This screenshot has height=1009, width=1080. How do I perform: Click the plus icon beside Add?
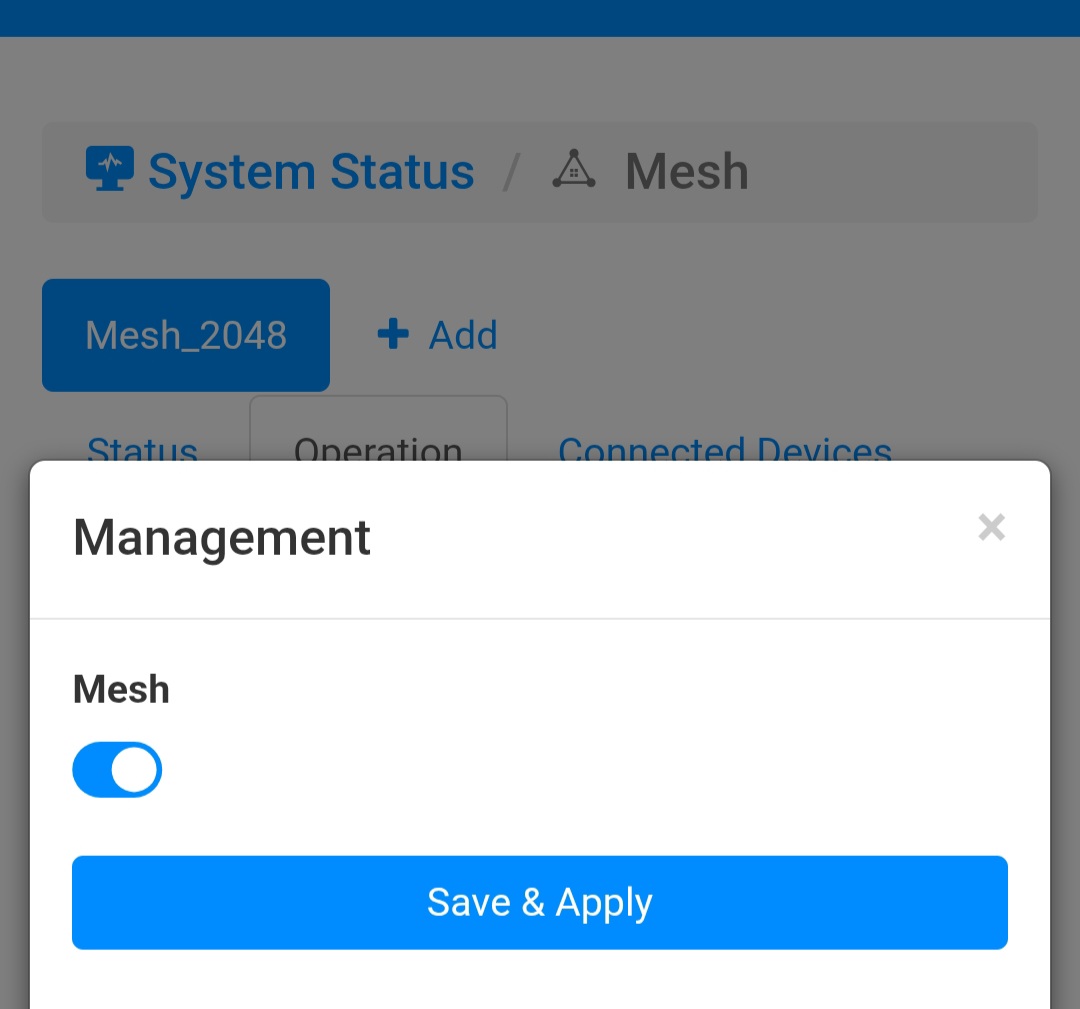click(x=393, y=334)
